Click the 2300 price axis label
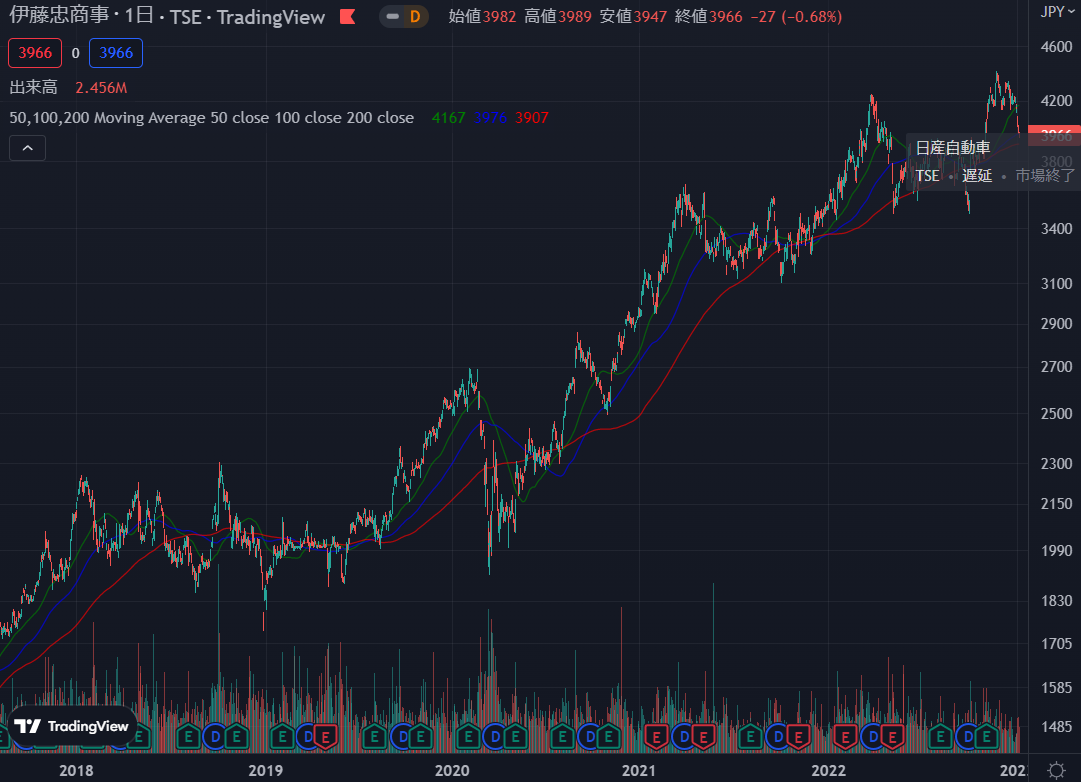 tap(1056, 463)
